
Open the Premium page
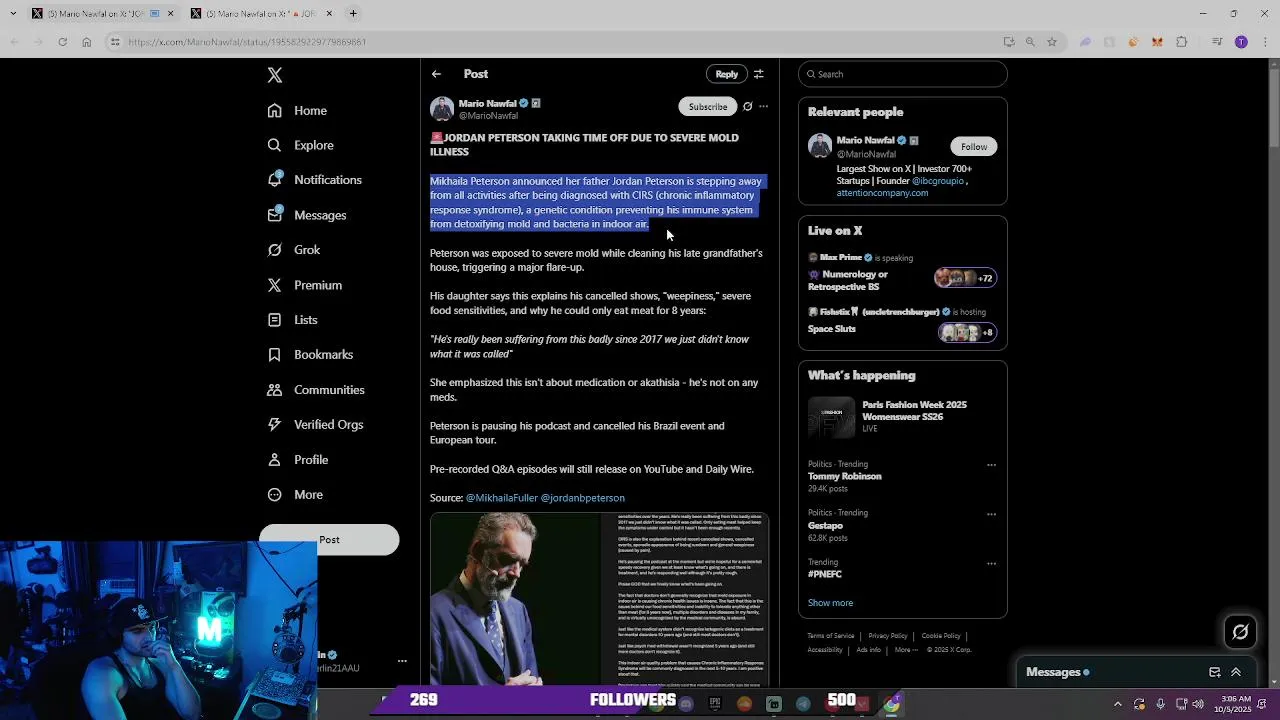point(304,285)
